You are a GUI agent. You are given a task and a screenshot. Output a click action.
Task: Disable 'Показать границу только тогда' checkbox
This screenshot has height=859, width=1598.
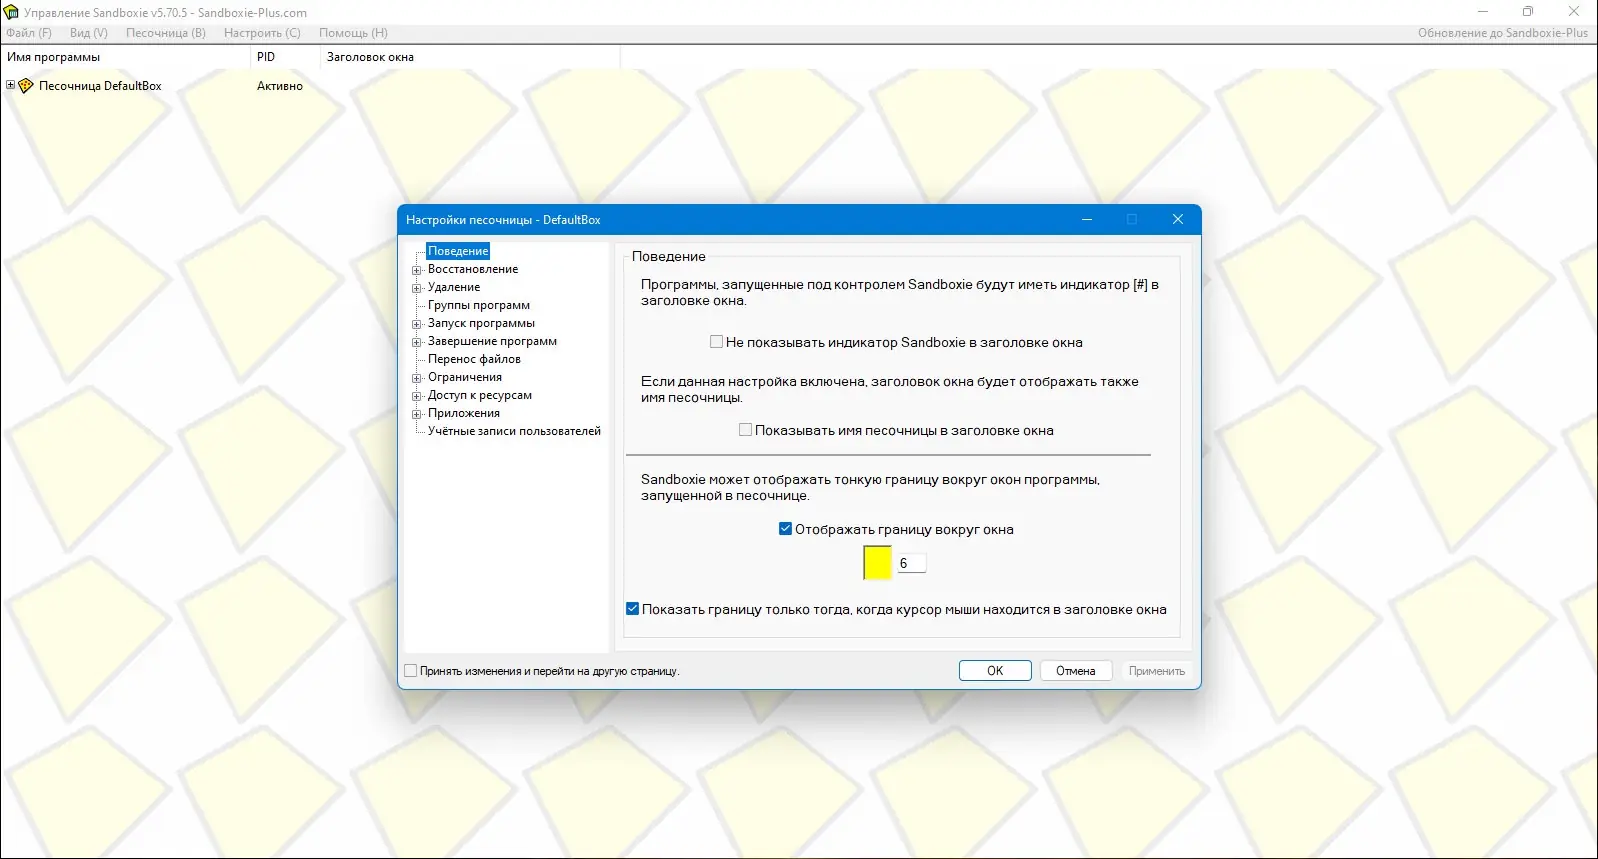tap(632, 609)
